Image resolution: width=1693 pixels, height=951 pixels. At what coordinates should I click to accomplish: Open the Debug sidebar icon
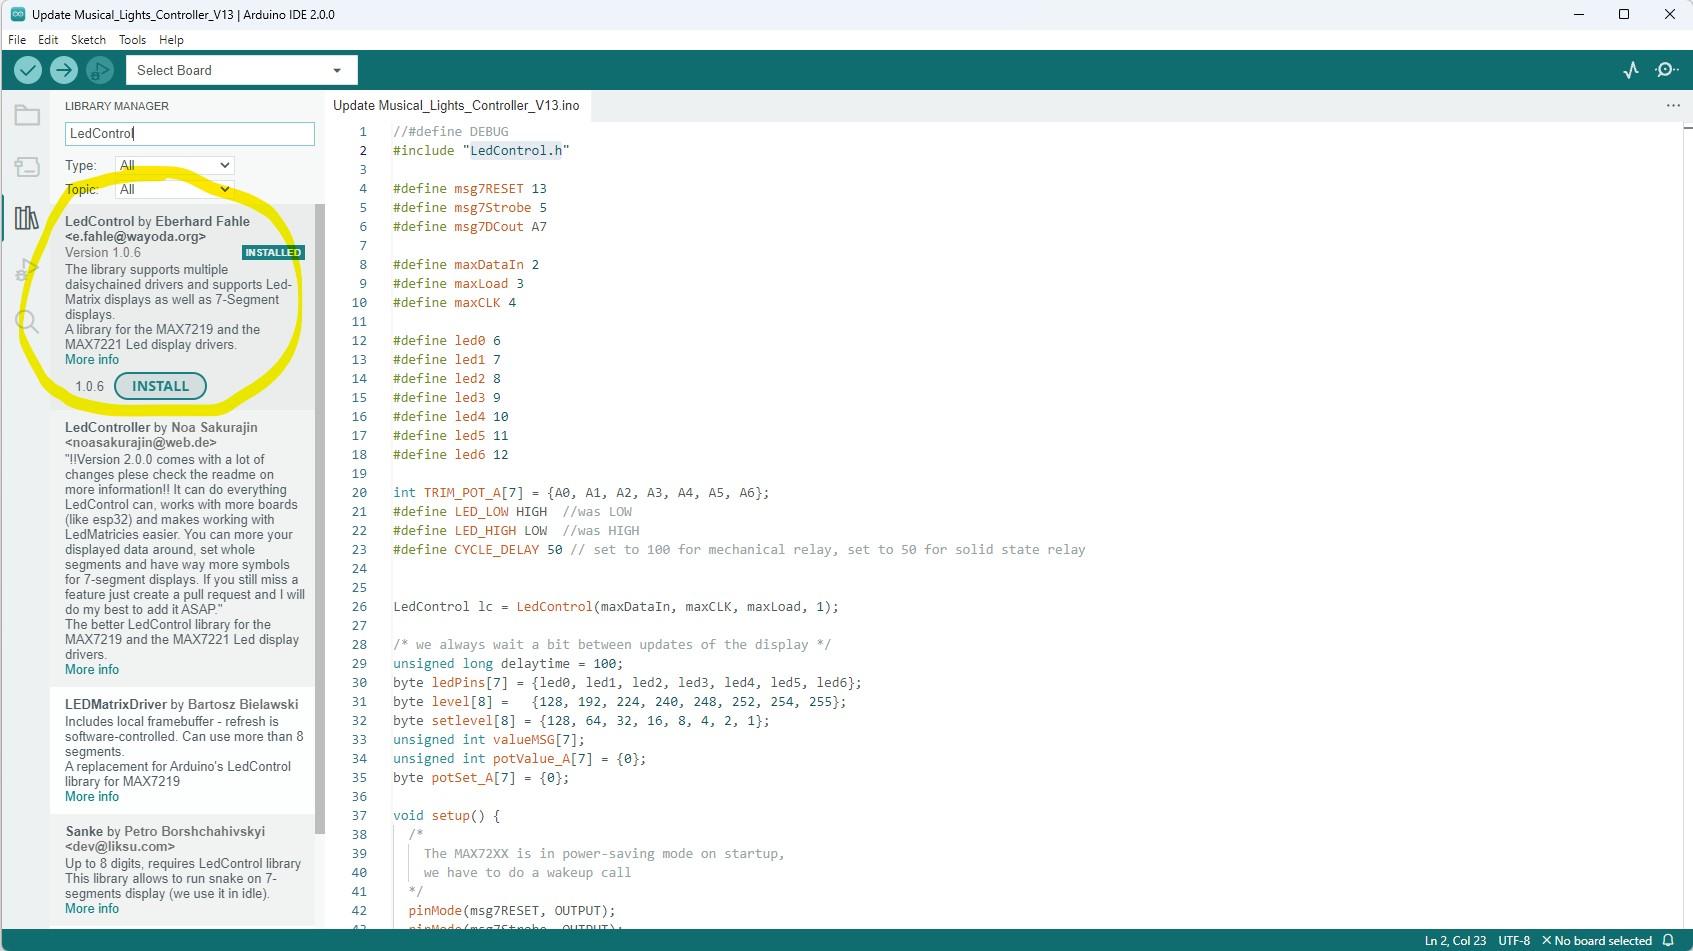click(x=27, y=270)
